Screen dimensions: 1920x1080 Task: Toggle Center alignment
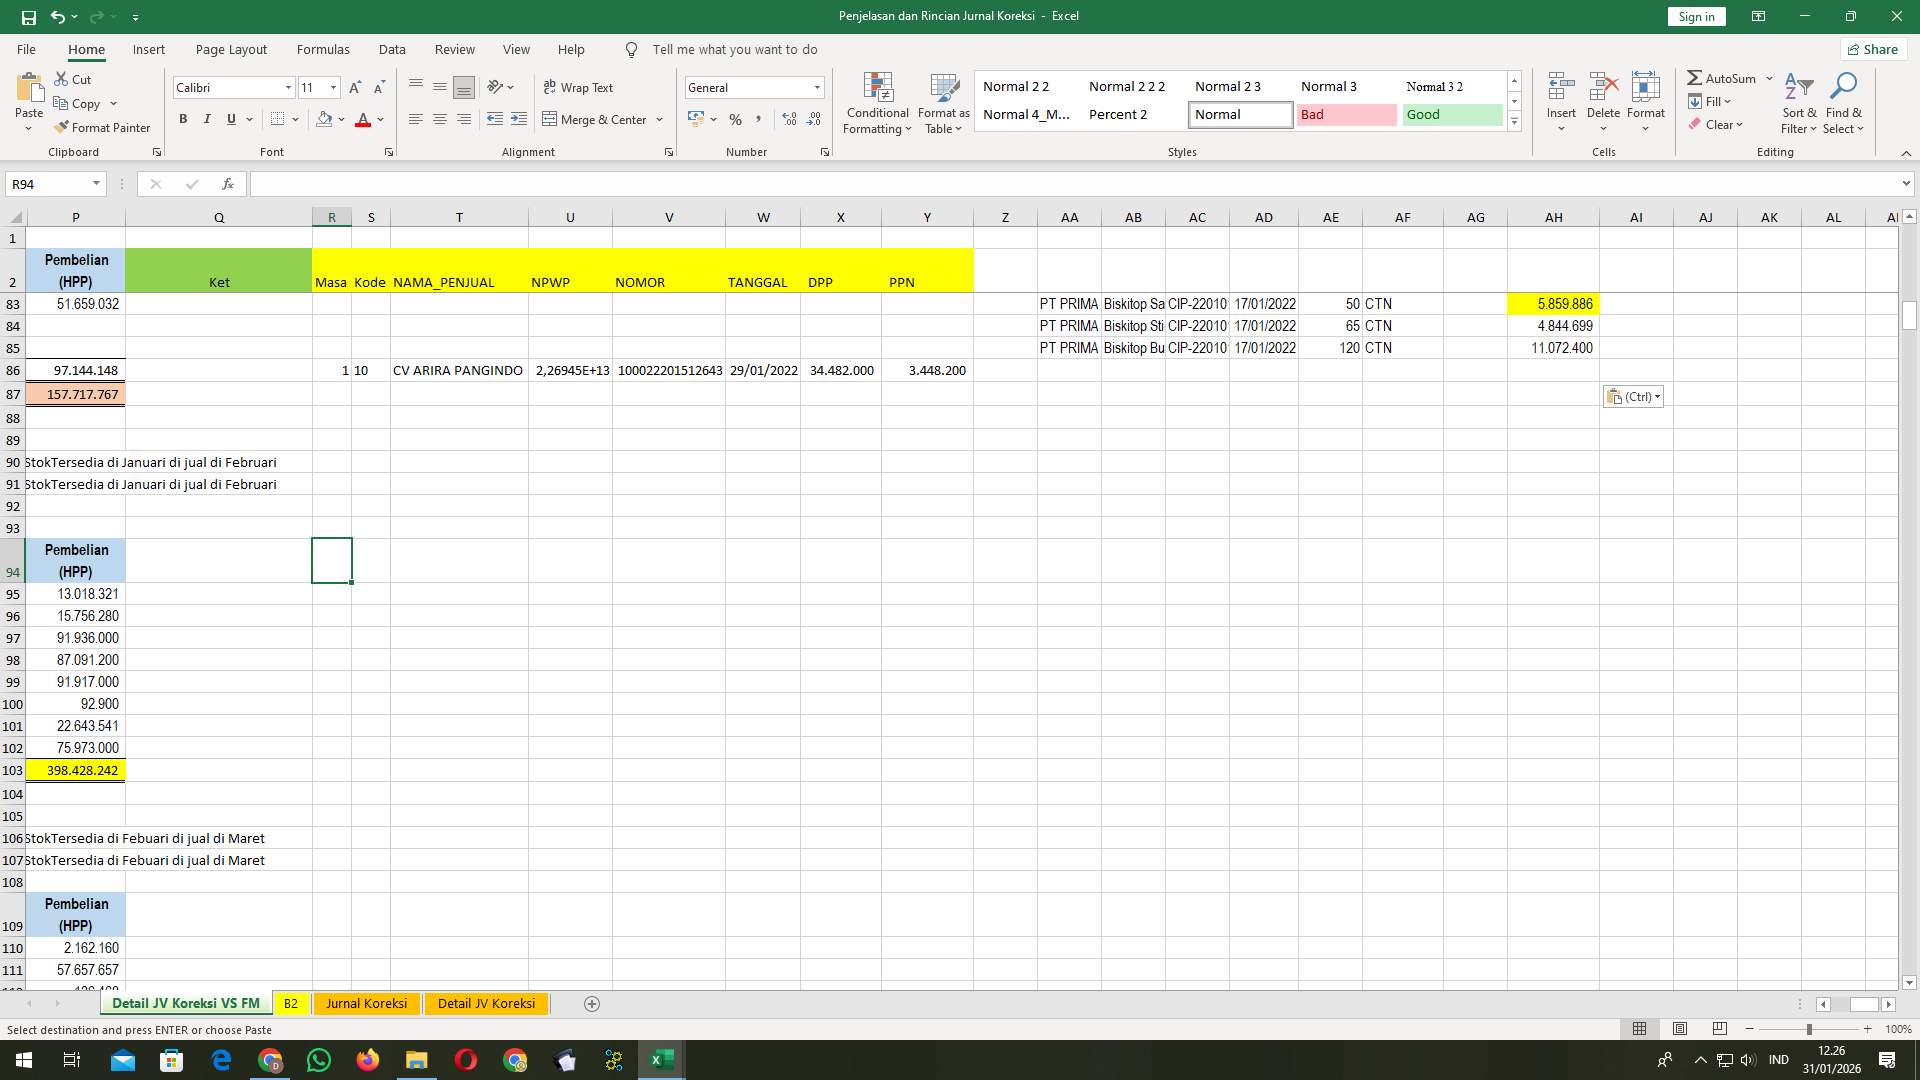tap(440, 119)
